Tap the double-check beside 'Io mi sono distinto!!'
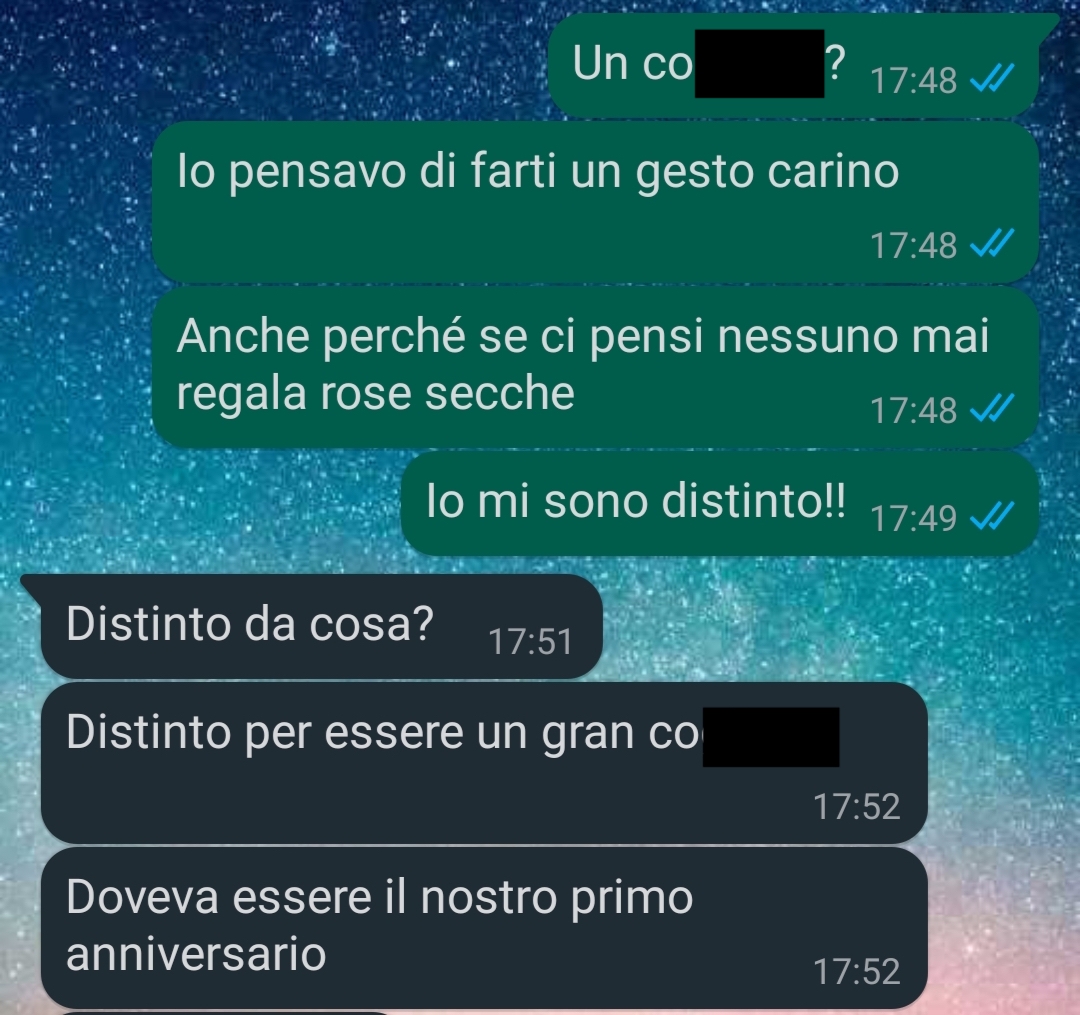Screen dimensions: 1080x1015 (x=992, y=516)
